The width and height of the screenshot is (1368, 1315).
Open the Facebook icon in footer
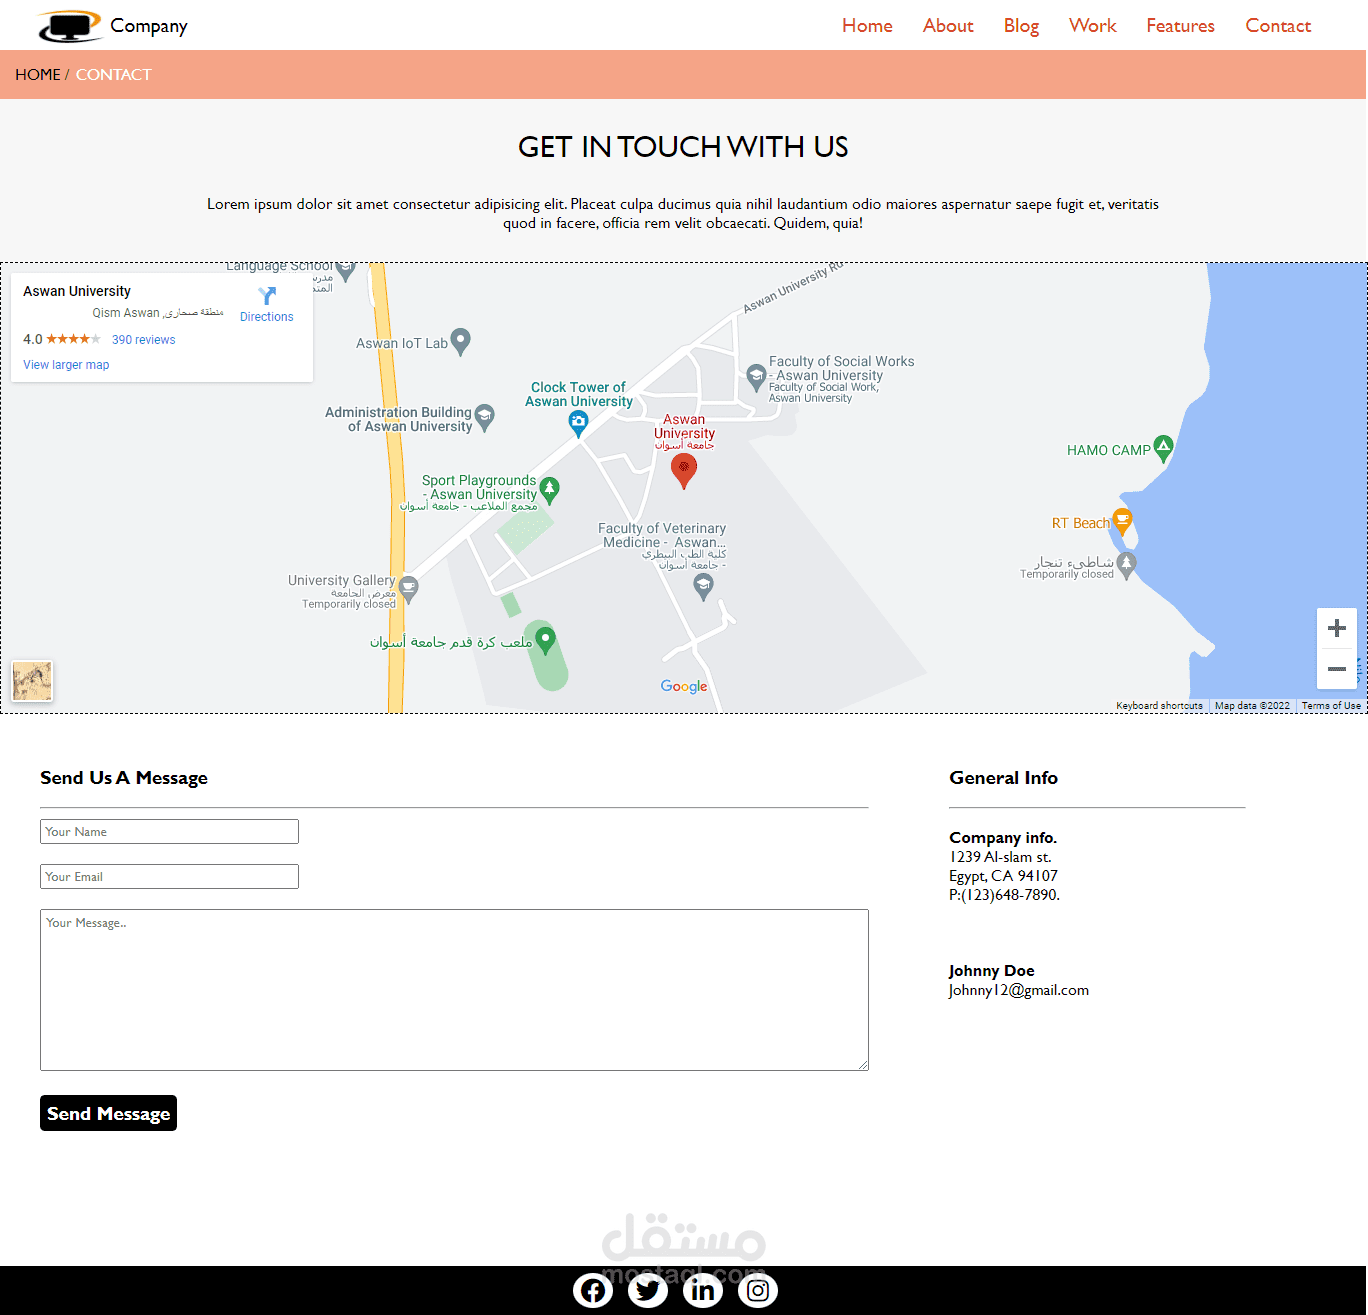(x=593, y=1291)
